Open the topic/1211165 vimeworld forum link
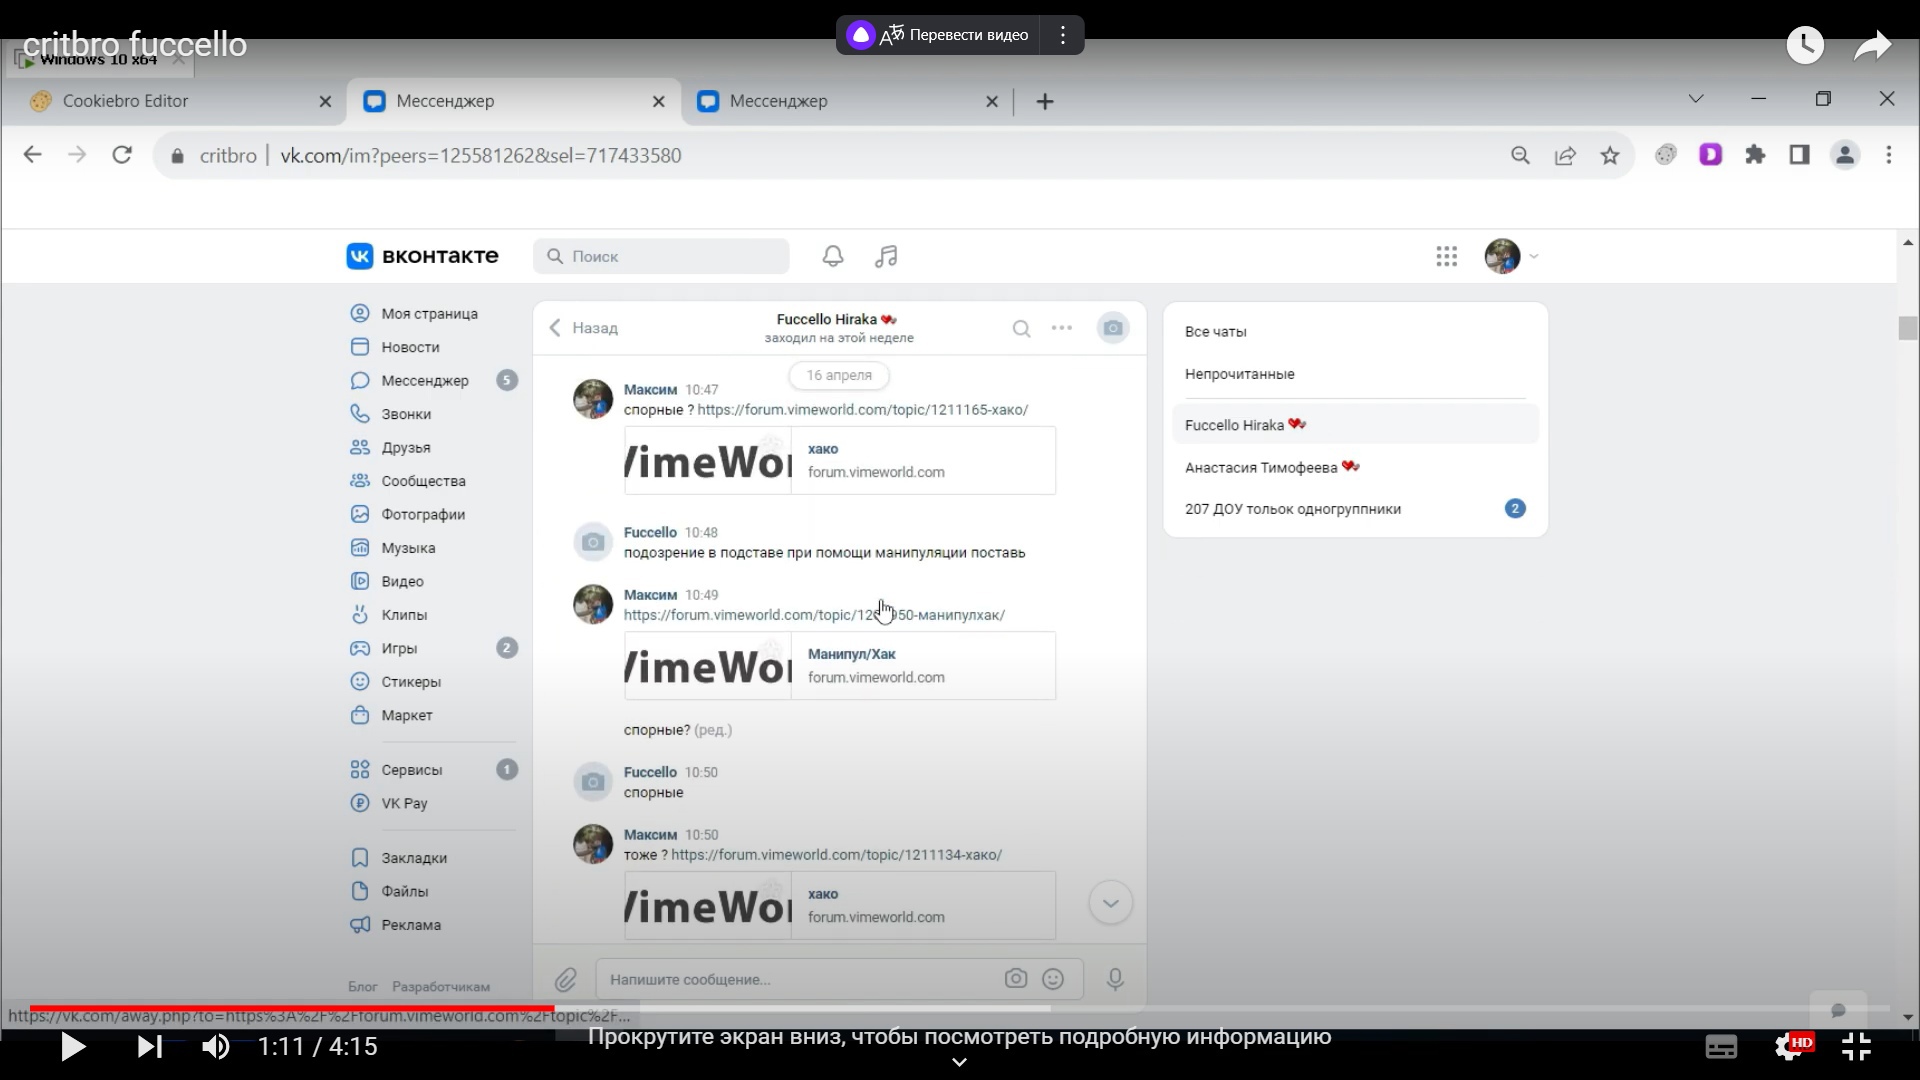1920x1080 pixels. coord(862,410)
